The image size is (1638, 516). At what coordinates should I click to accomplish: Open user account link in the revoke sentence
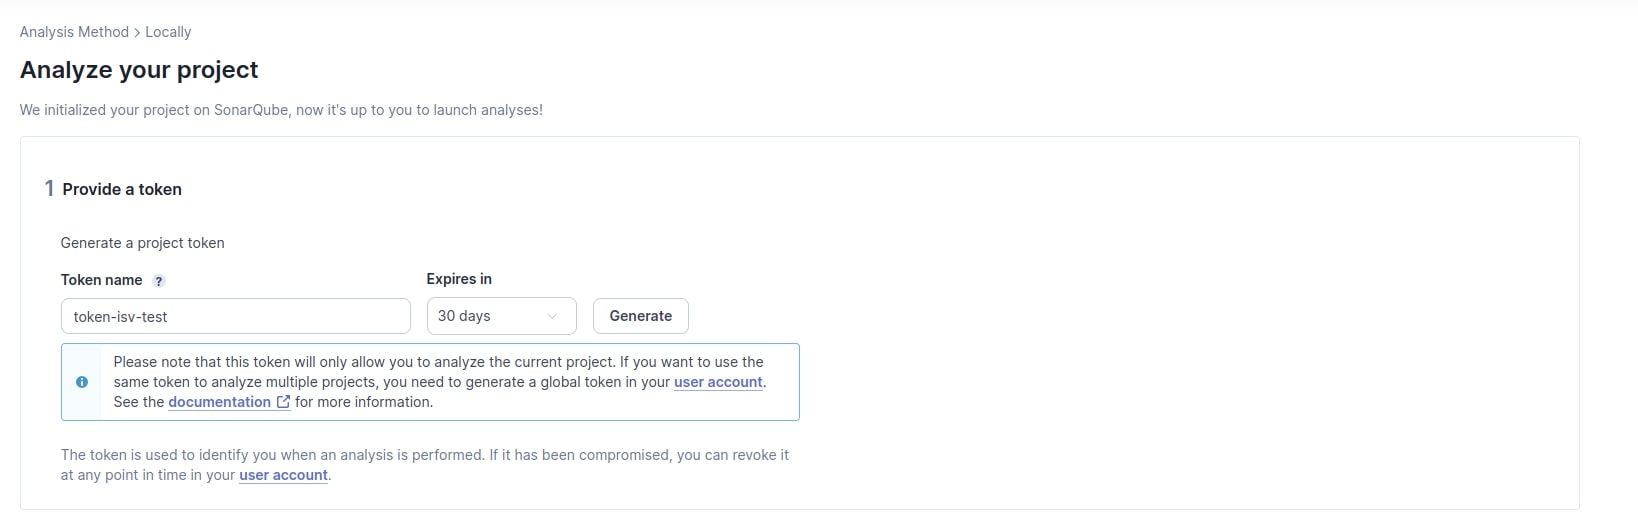pyautogui.click(x=283, y=475)
